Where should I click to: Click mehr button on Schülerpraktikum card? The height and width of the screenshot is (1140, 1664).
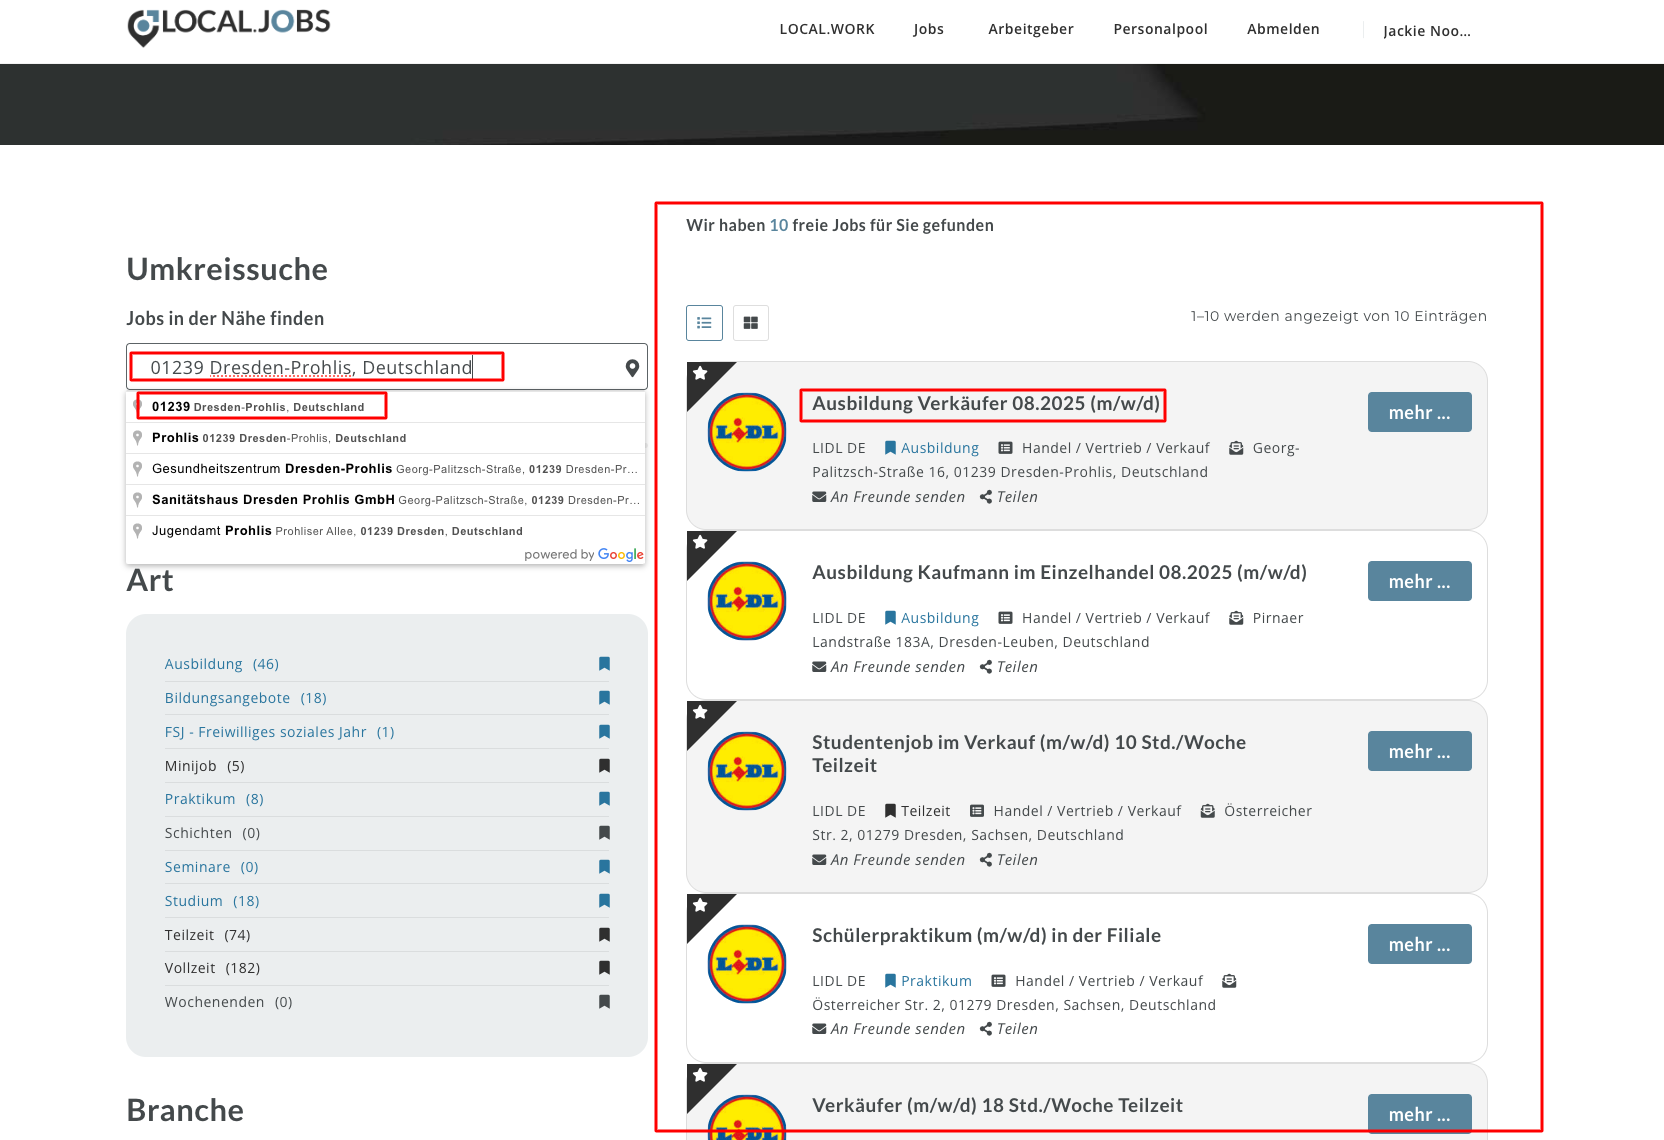1419,944
